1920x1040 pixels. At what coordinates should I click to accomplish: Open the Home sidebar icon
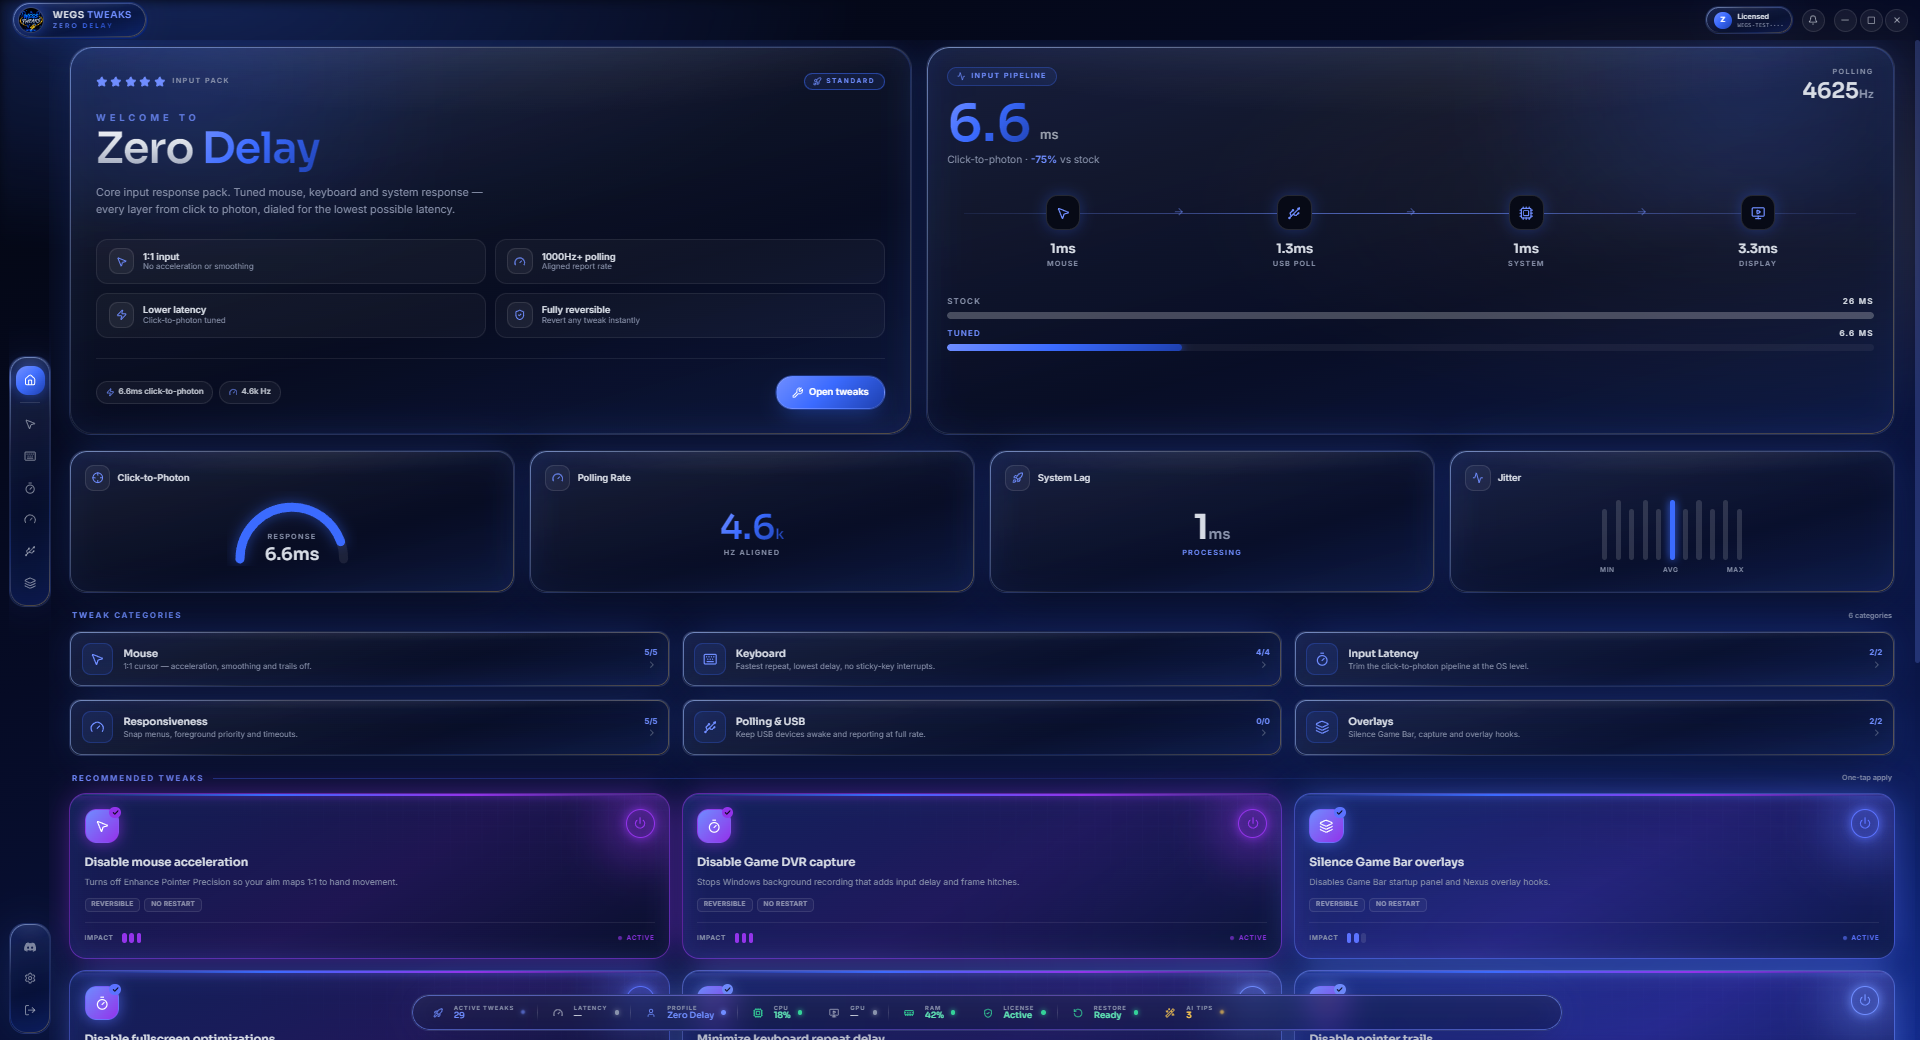pos(30,380)
